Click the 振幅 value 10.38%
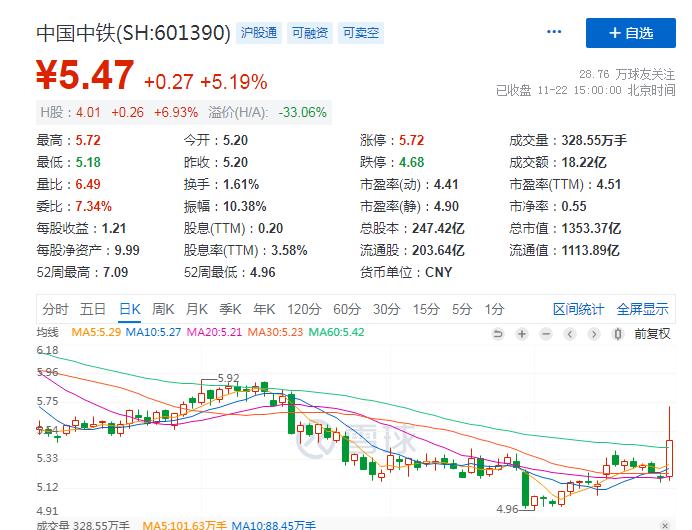This screenshot has width=692, height=530. coord(244,207)
